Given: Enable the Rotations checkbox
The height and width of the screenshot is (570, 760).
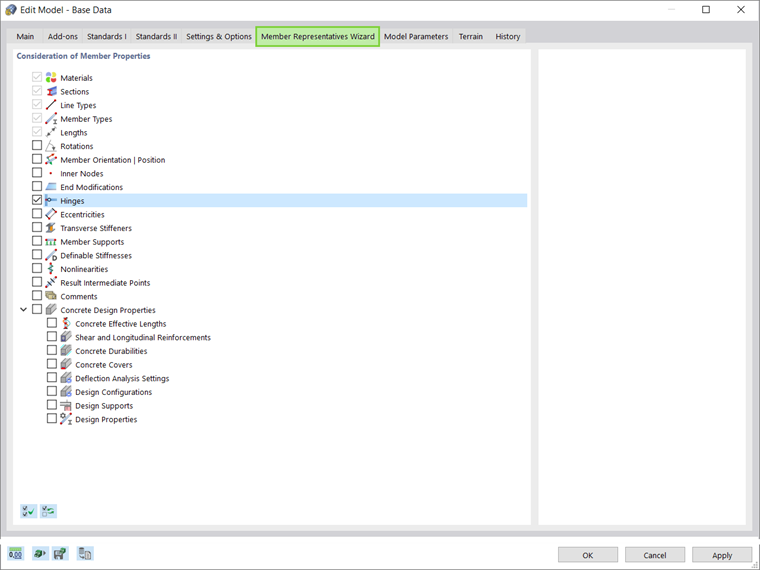Looking at the screenshot, I should coord(37,145).
